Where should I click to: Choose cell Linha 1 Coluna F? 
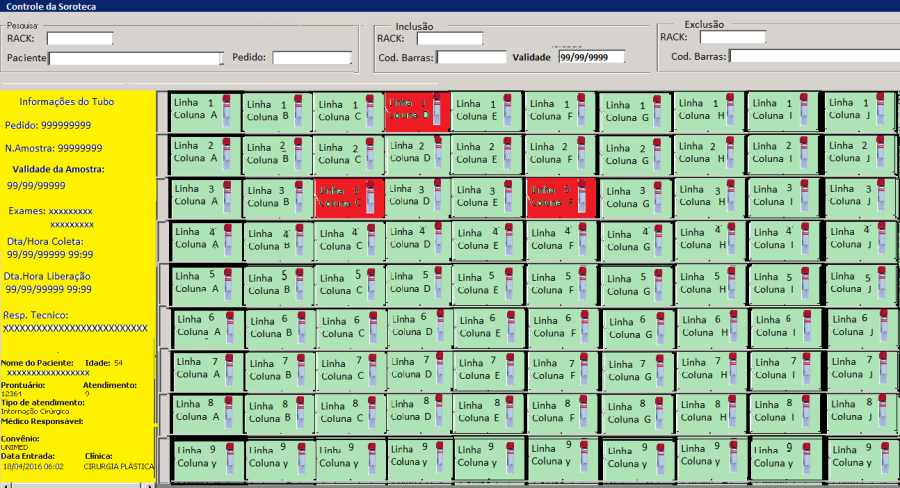click(x=561, y=111)
